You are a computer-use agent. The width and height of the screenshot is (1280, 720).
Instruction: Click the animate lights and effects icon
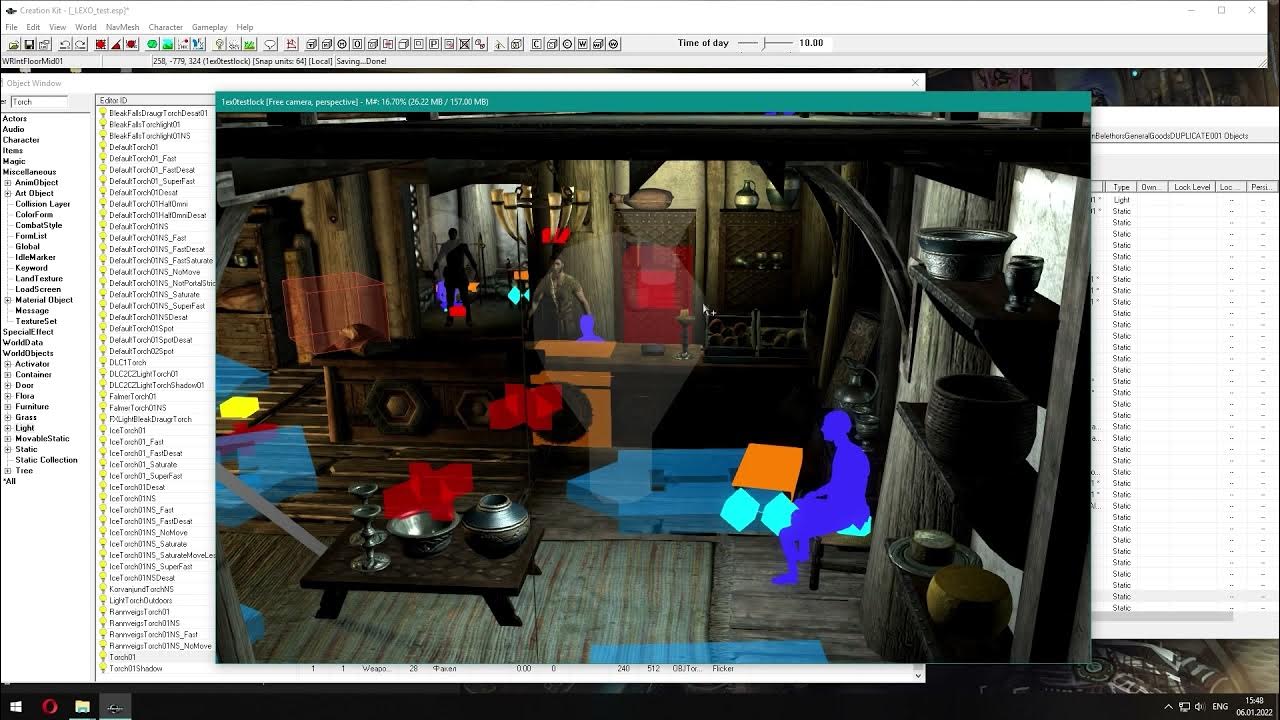(198, 44)
